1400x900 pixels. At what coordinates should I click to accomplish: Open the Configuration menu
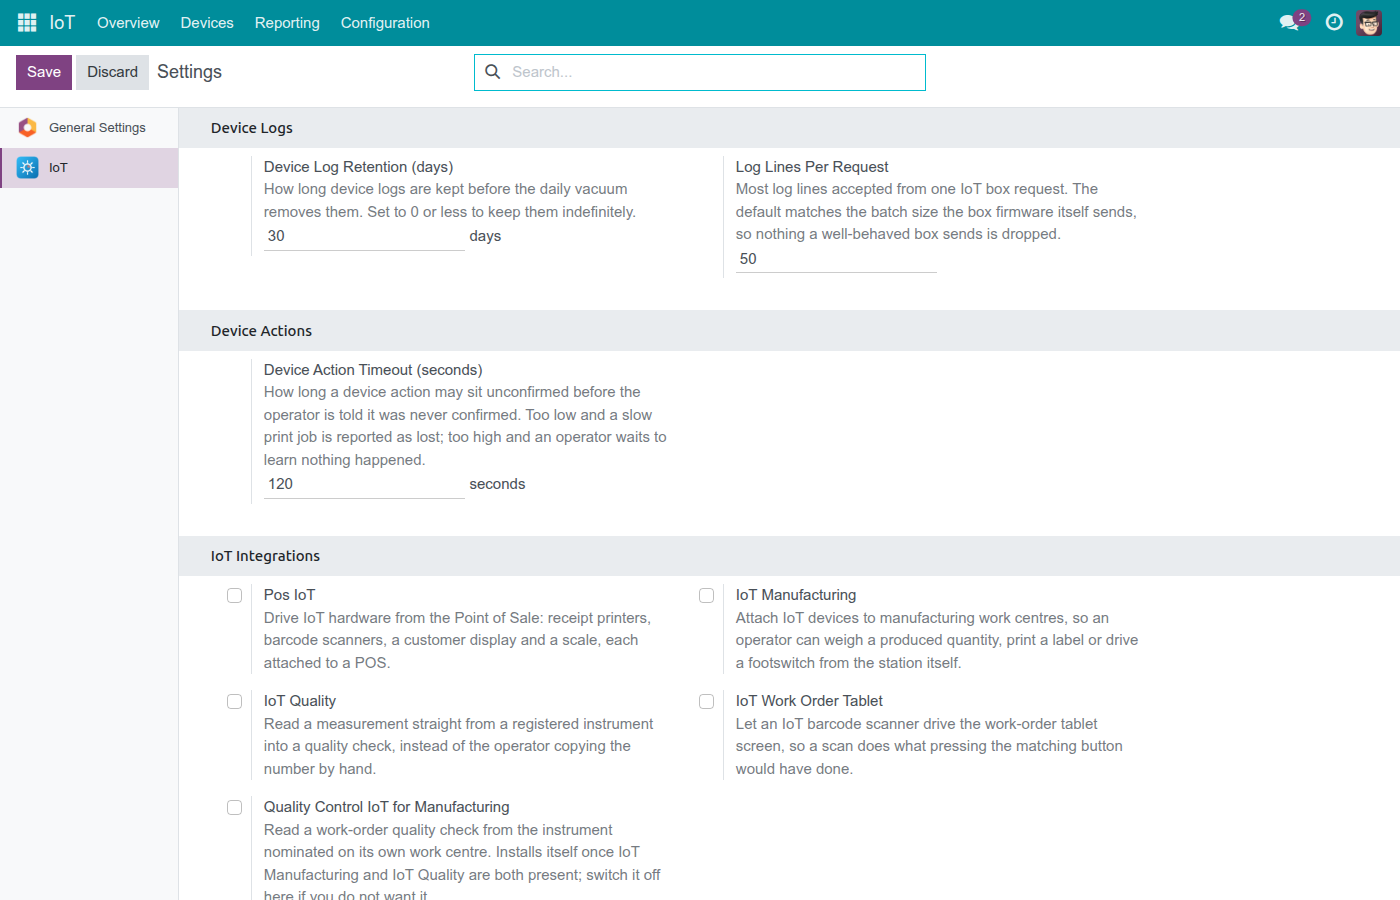click(385, 23)
